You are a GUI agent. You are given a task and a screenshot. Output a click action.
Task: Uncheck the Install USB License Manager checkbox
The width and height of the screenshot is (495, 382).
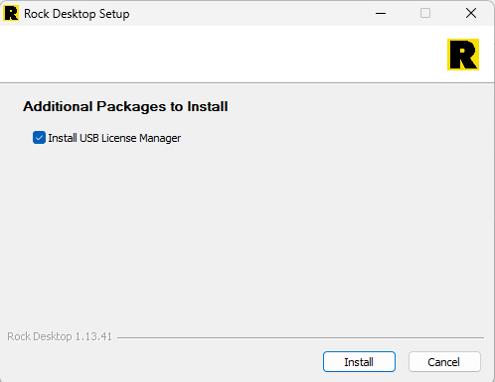point(39,138)
